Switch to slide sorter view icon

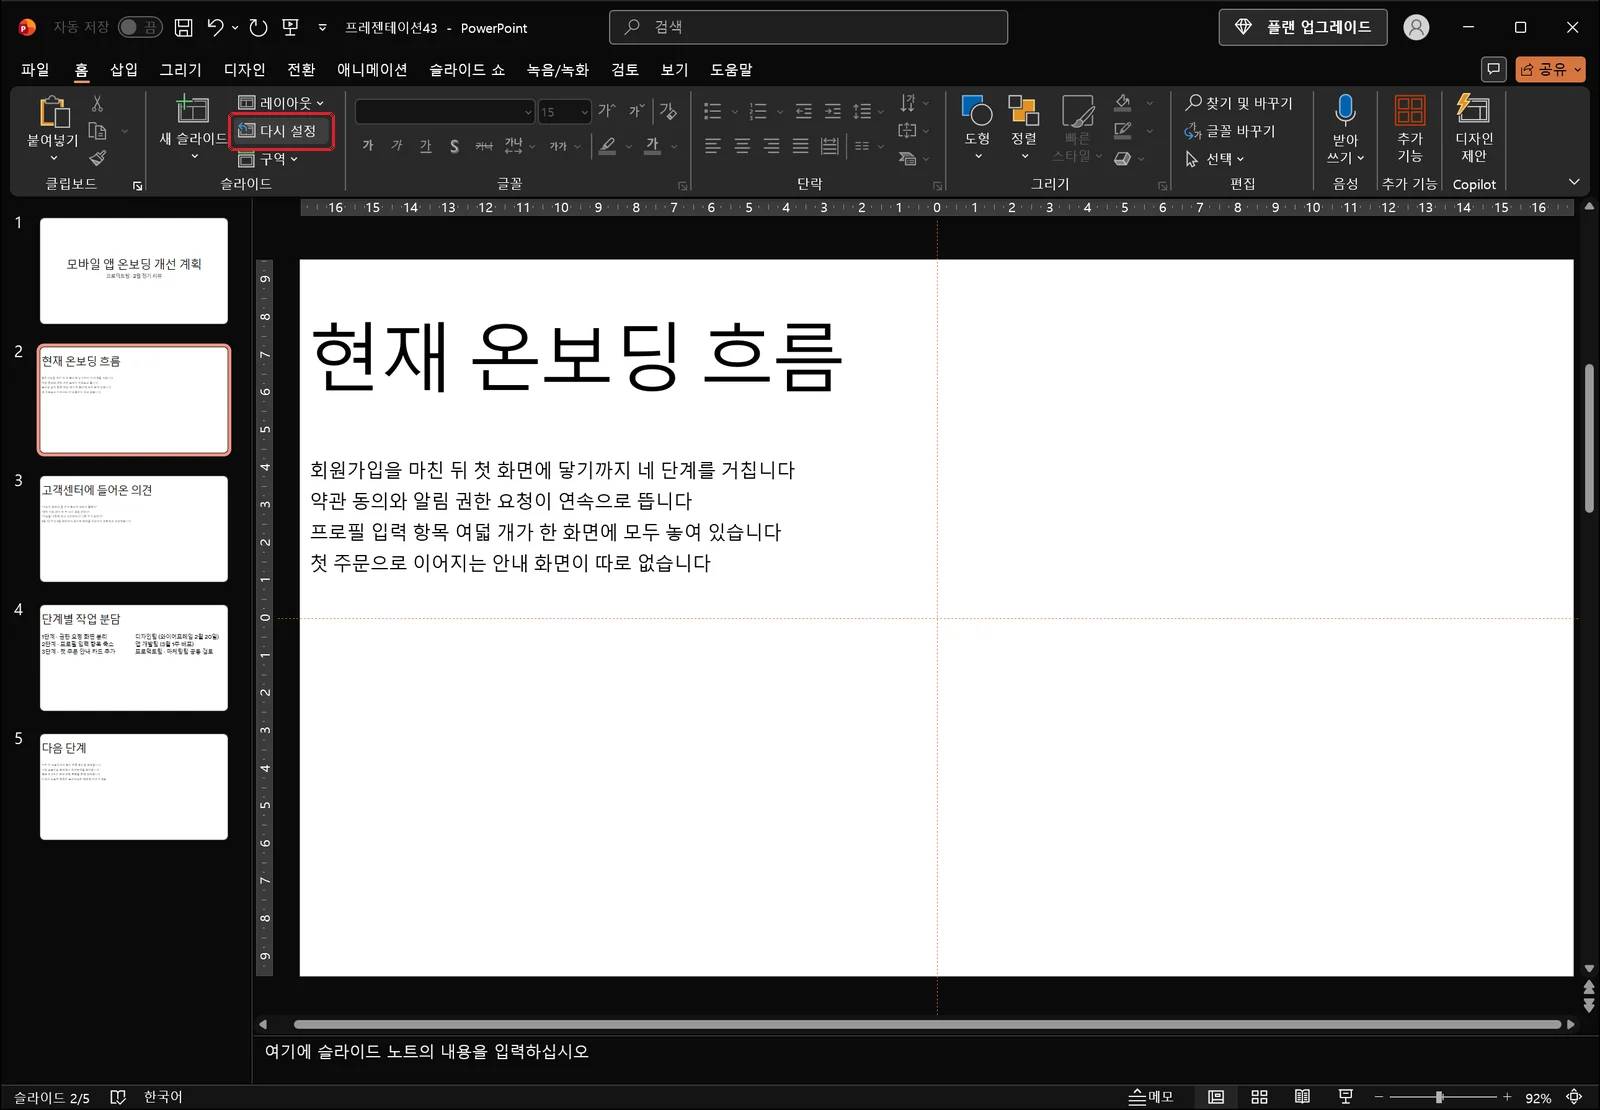coord(1259,1097)
